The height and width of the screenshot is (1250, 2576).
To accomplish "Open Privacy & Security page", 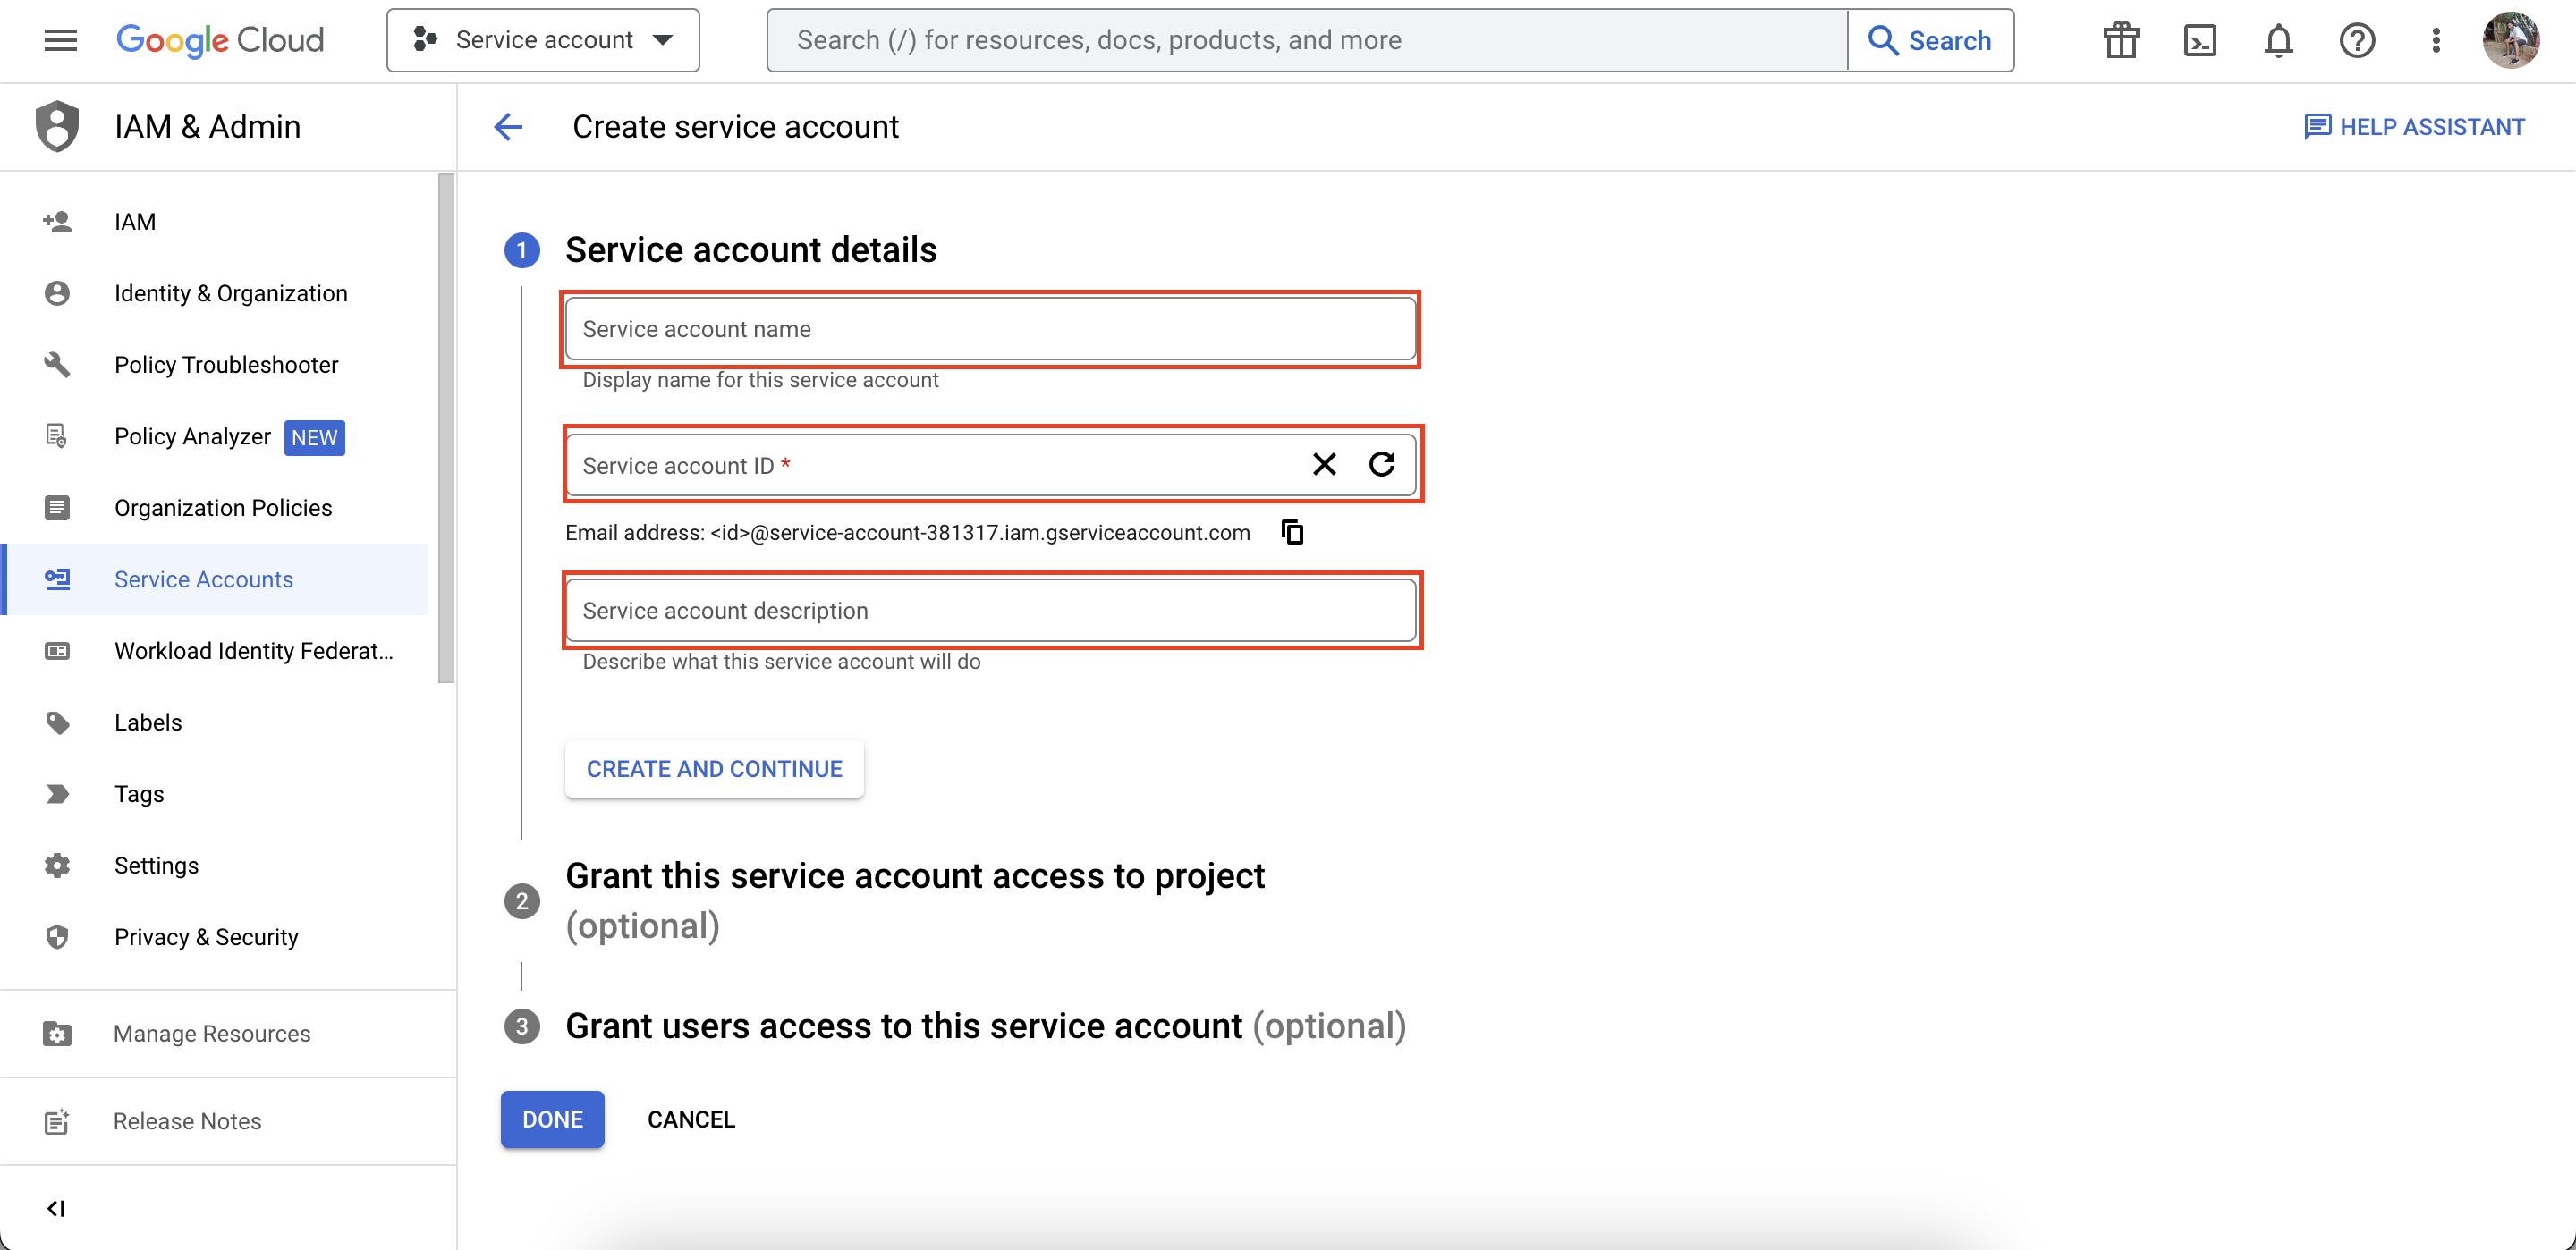I will click(x=215, y=936).
